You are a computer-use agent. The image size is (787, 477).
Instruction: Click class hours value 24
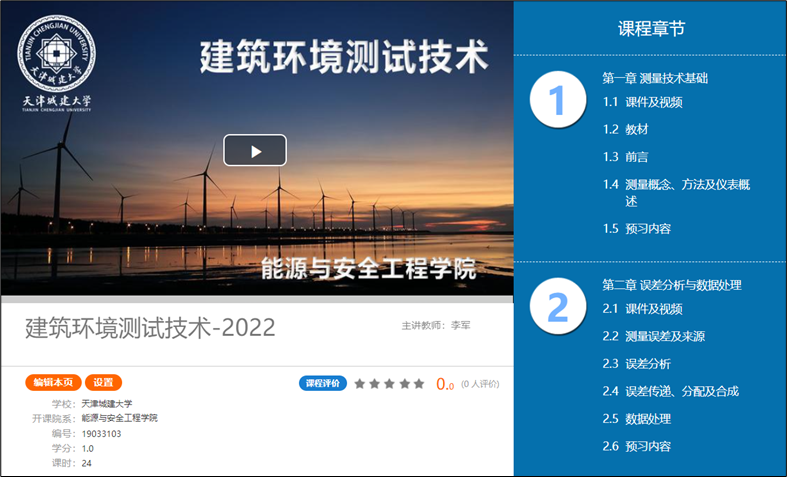pyautogui.click(x=86, y=463)
